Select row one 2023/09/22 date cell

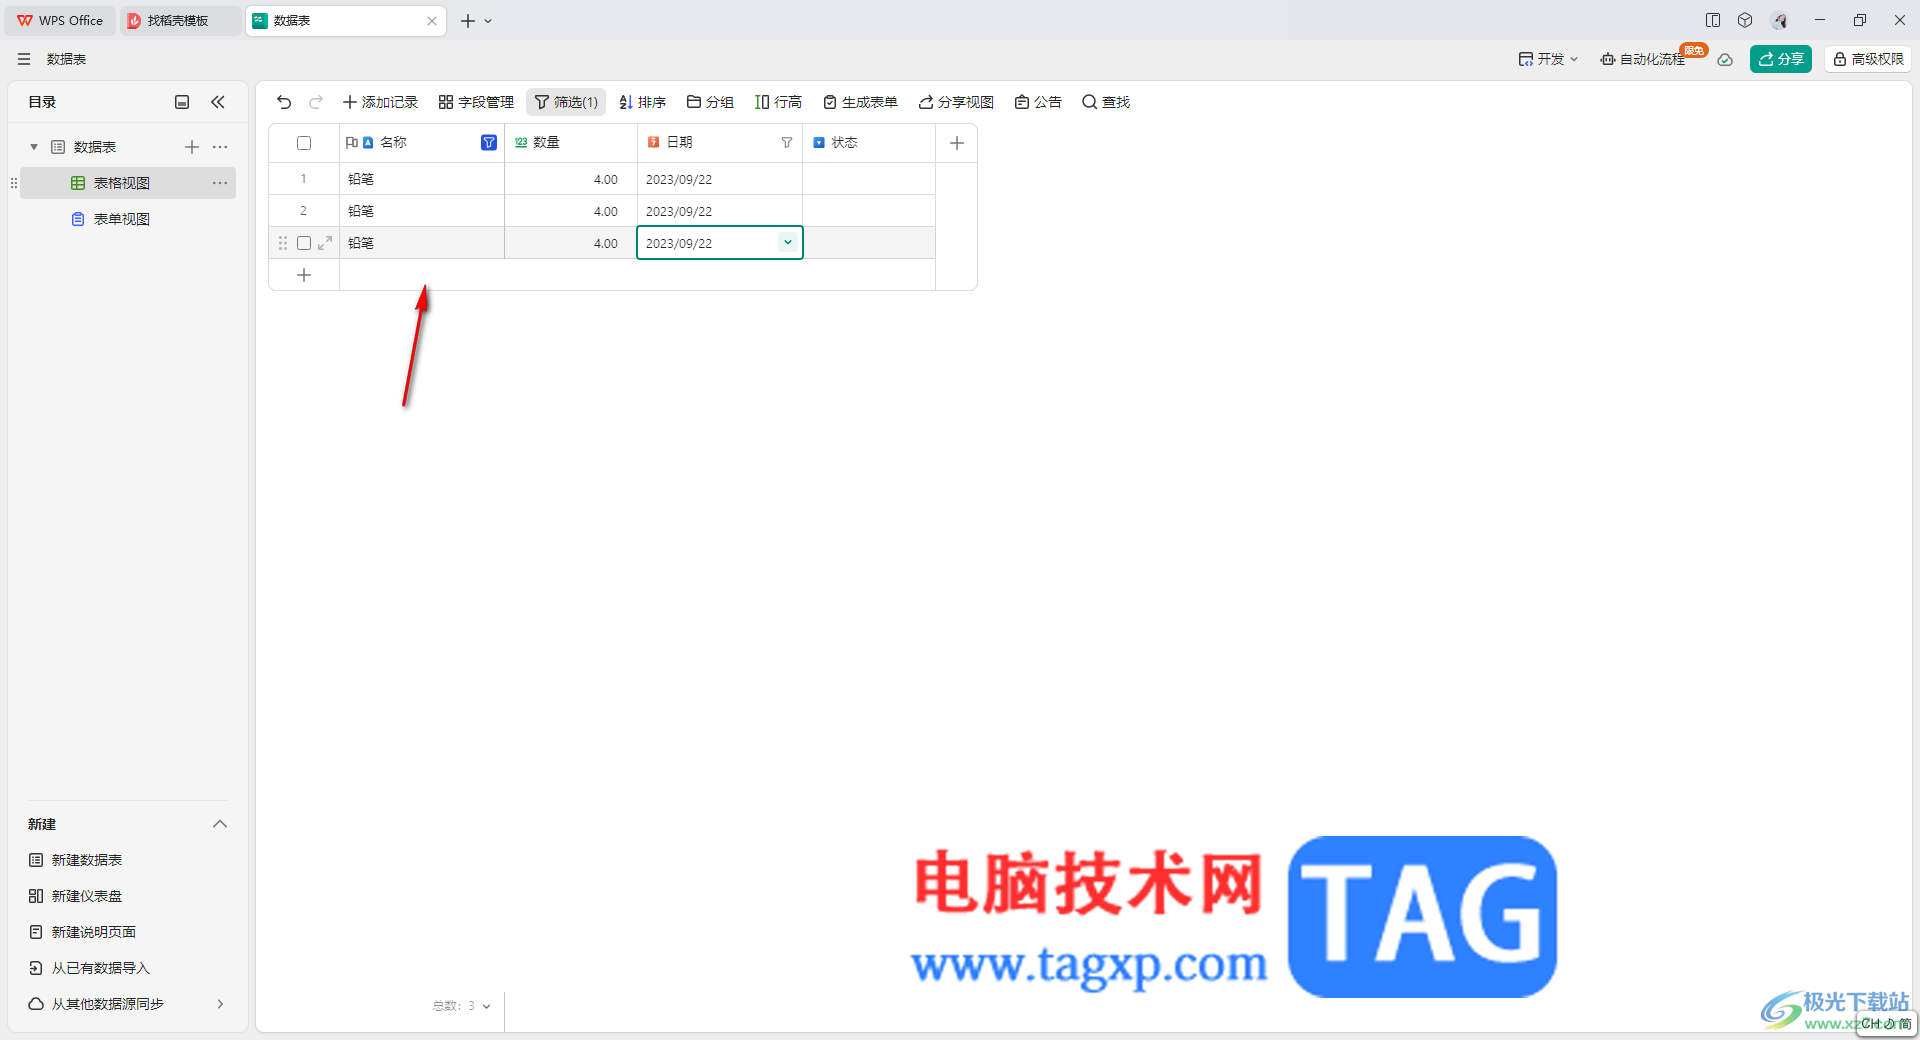pyautogui.click(x=720, y=179)
